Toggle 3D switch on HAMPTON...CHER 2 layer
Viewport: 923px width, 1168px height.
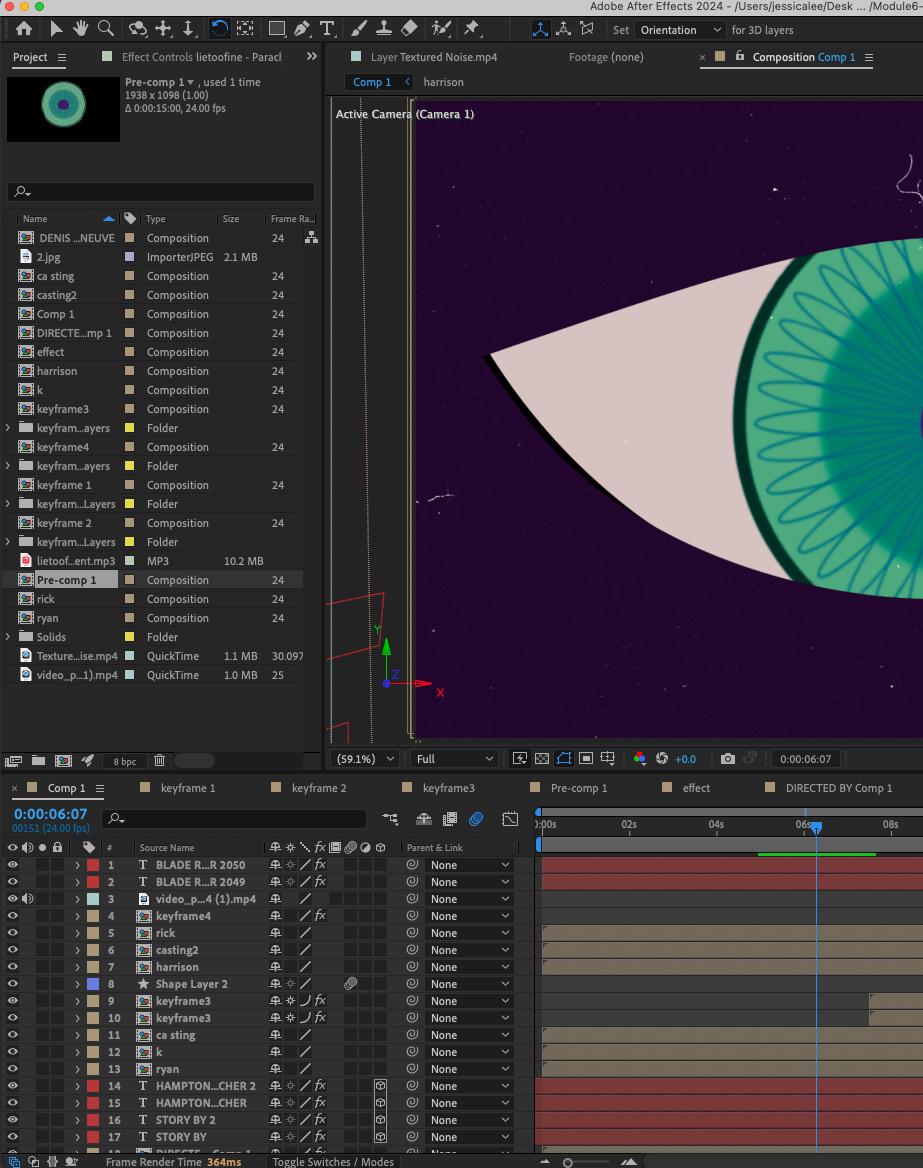pyautogui.click(x=380, y=1086)
